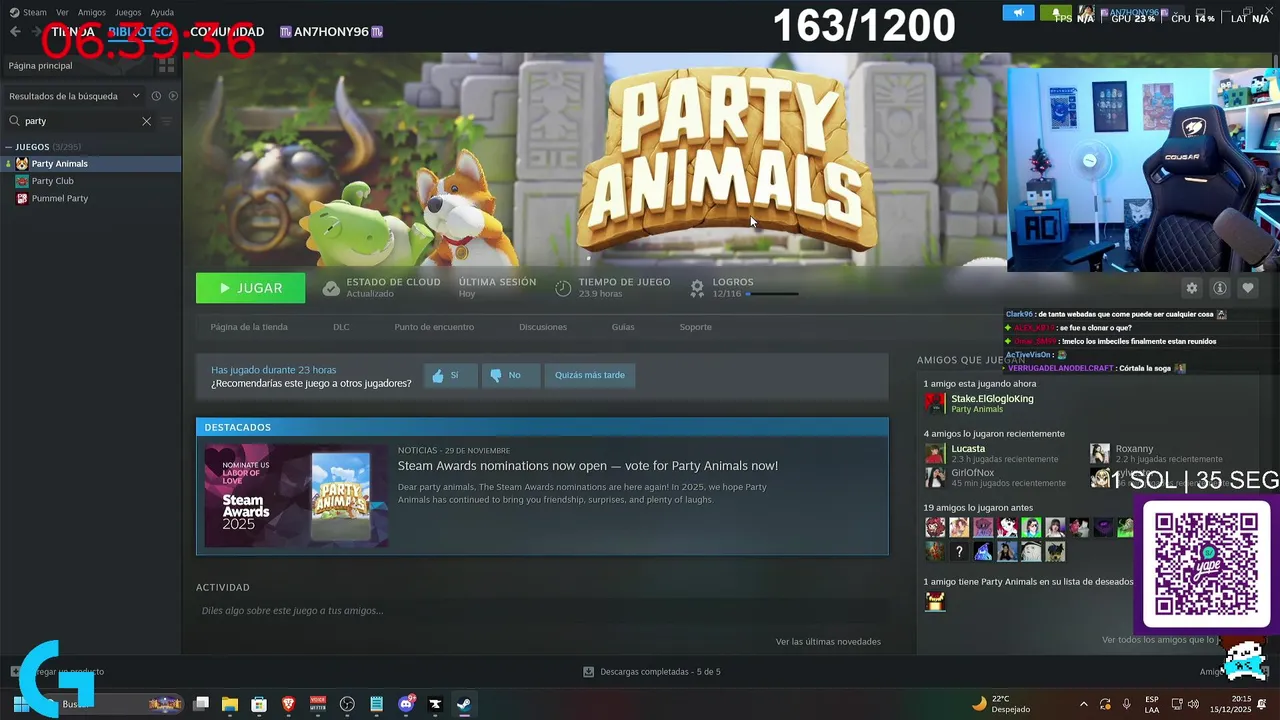
Task: Click the No thumbs-down button
Action: pos(510,375)
